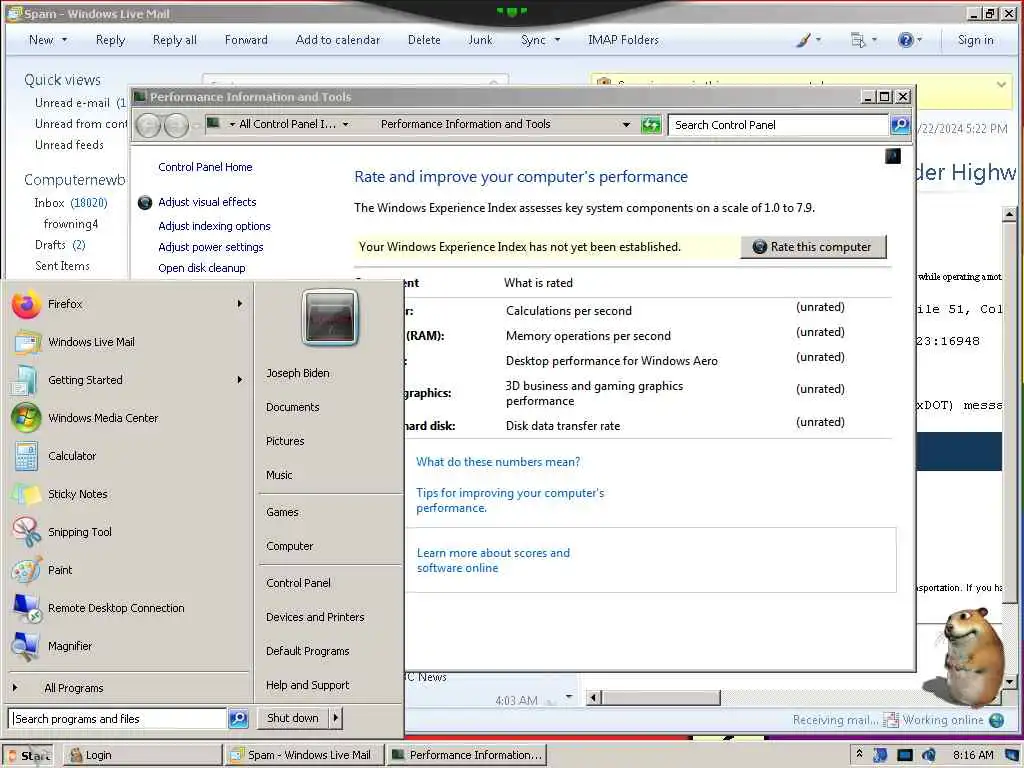The width and height of the screenshot is (1024, 768).
Task: Open the menus icon in Live Mail toolbar
Action: click(858, 40)
